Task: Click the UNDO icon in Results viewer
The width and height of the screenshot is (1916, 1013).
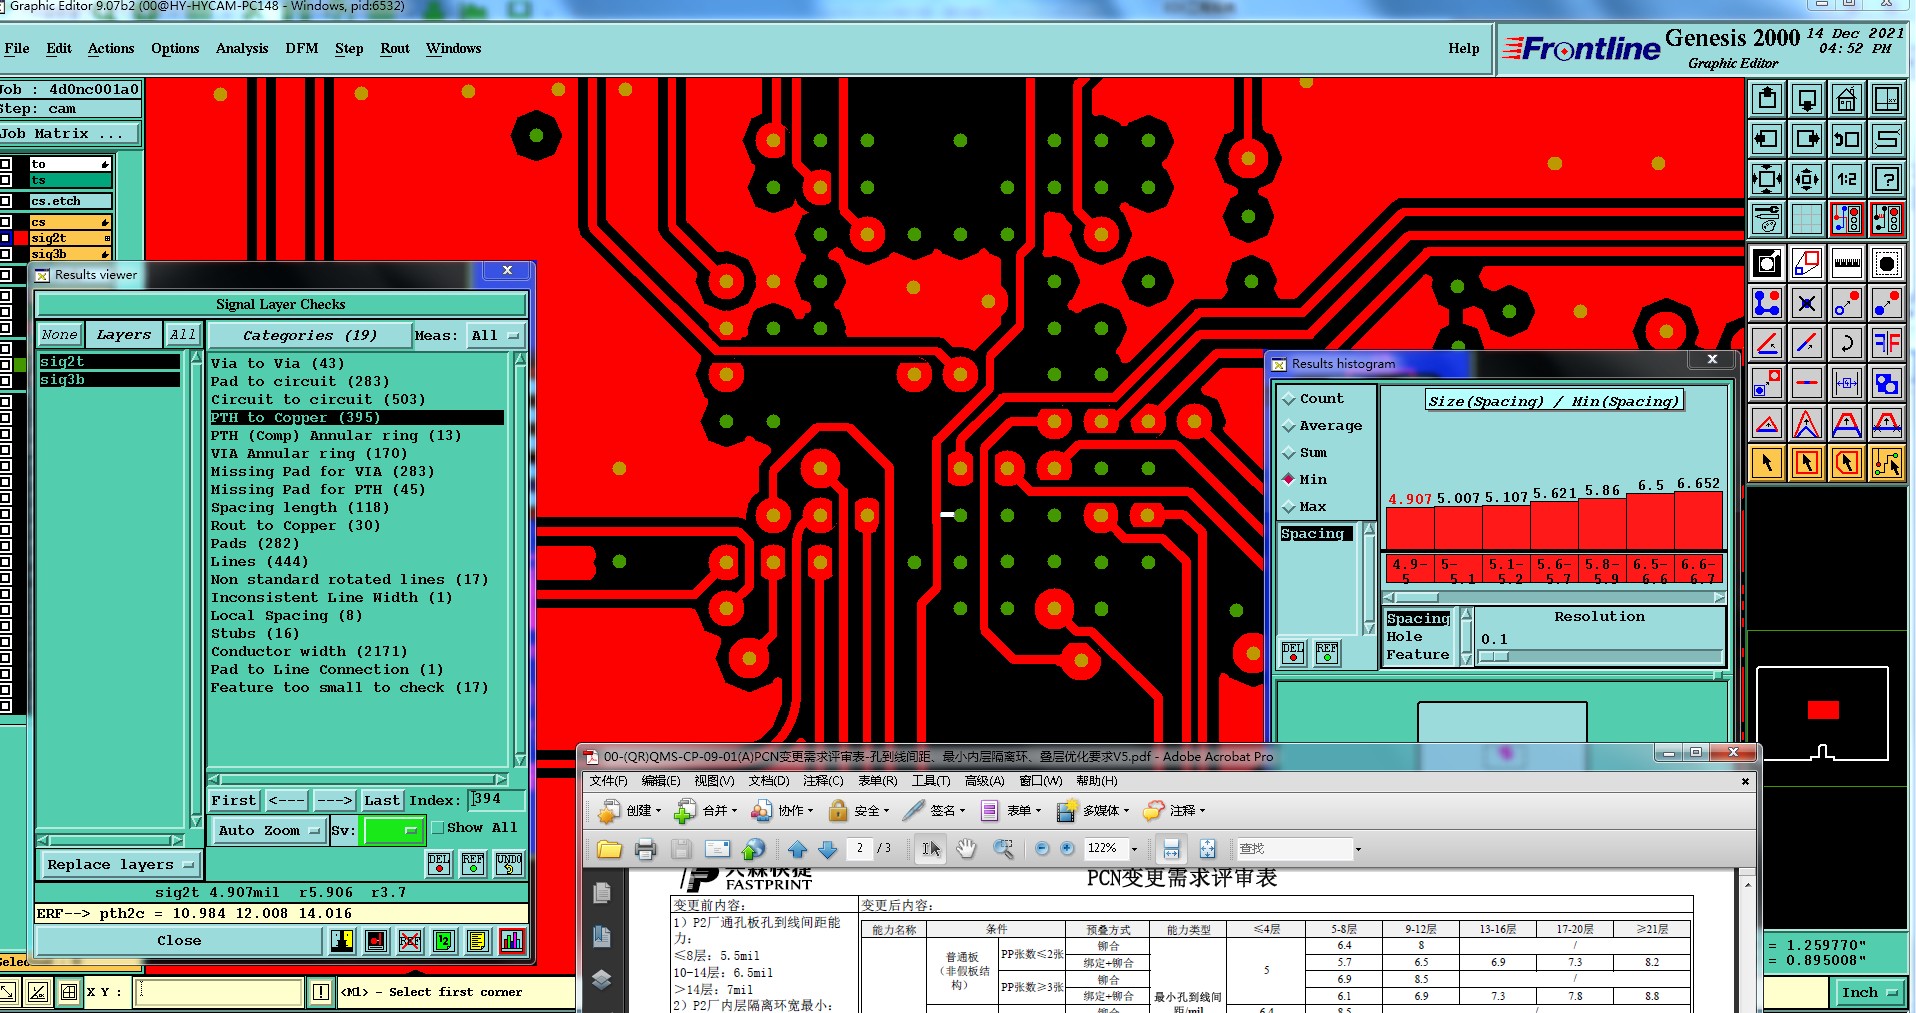Action: 509,864
